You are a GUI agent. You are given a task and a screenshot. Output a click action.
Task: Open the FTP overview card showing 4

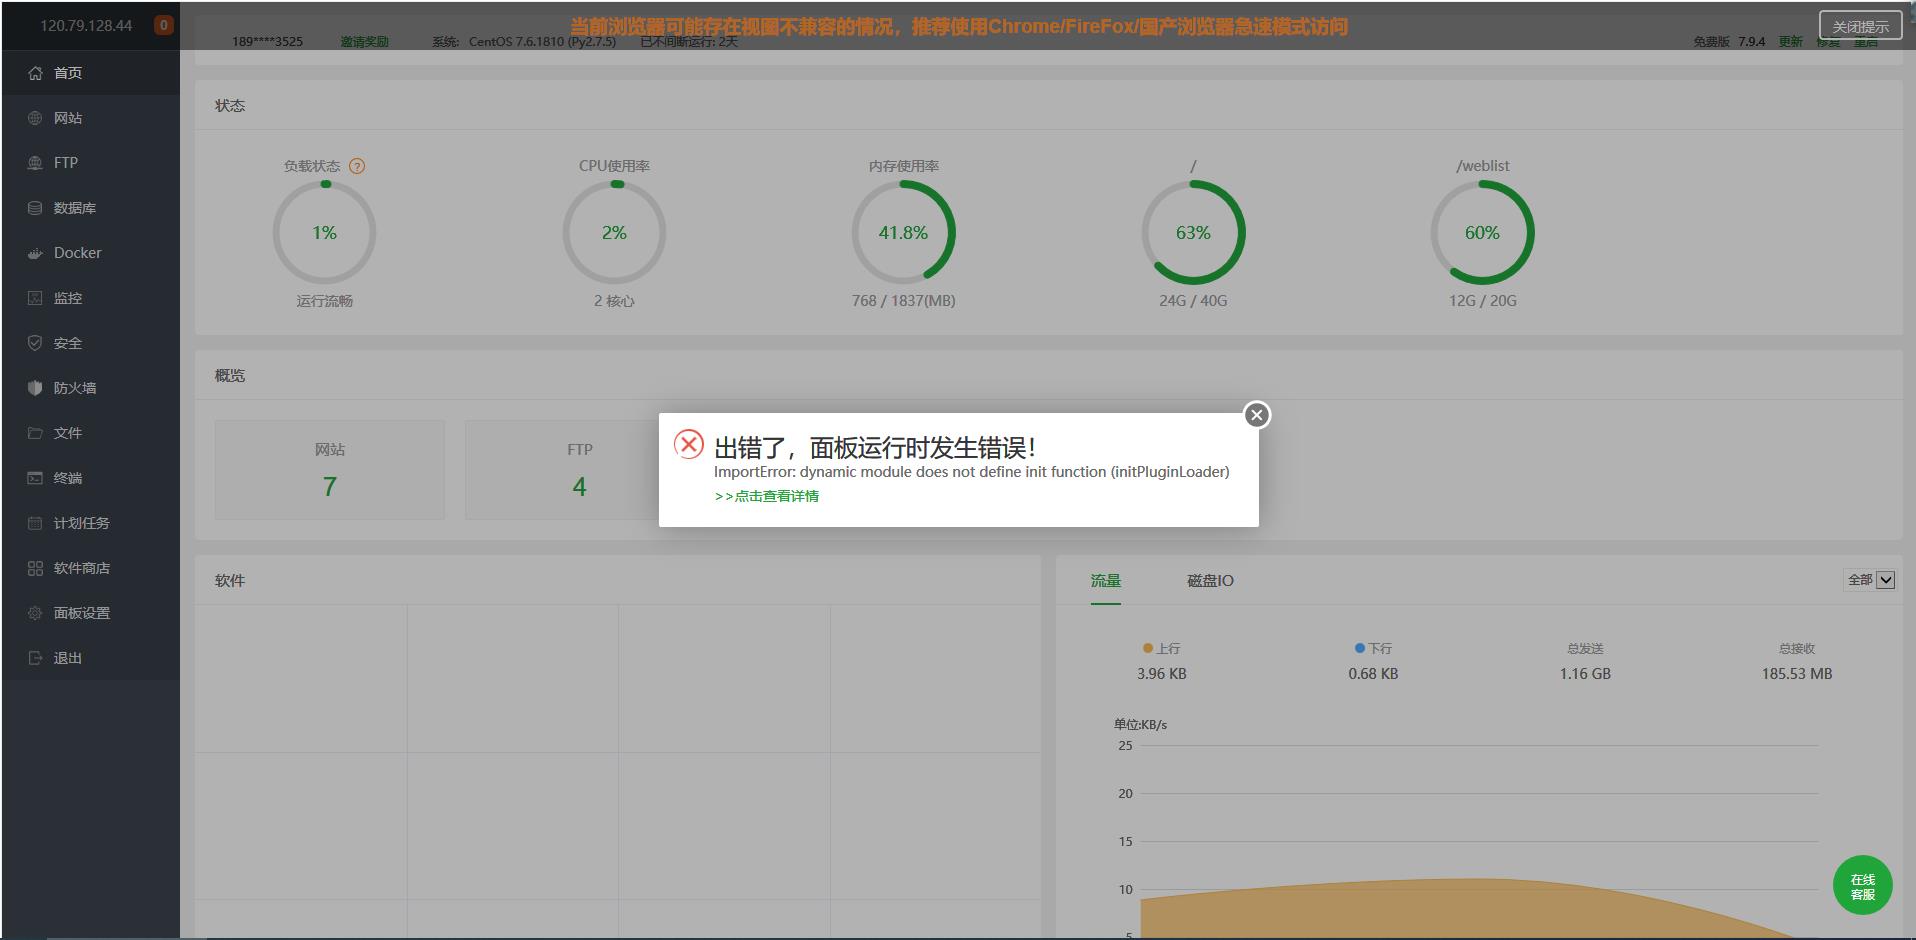[x=580, y=470]
